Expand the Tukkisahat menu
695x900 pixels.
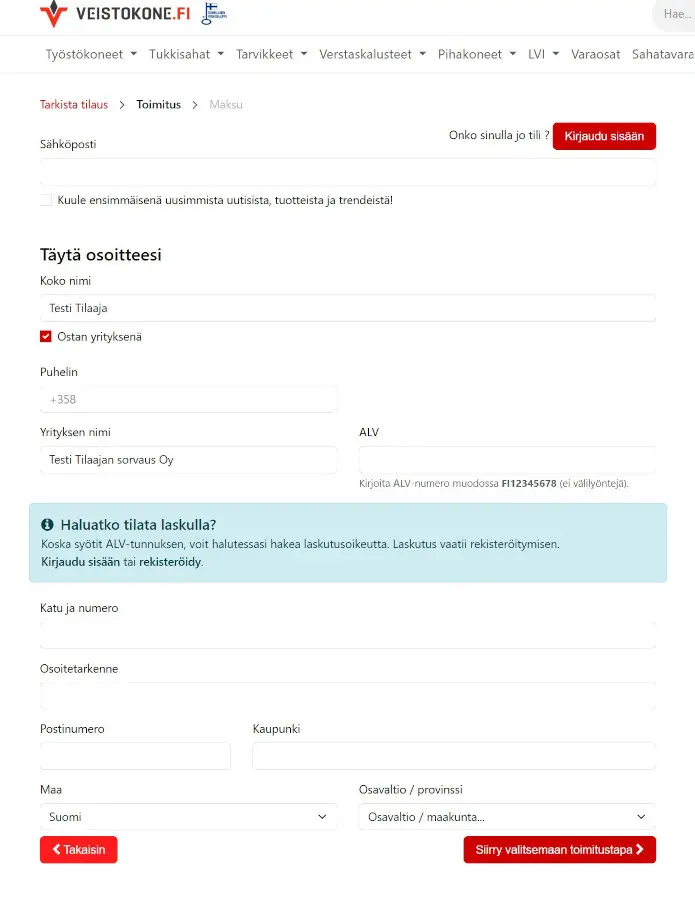(186, 54)
